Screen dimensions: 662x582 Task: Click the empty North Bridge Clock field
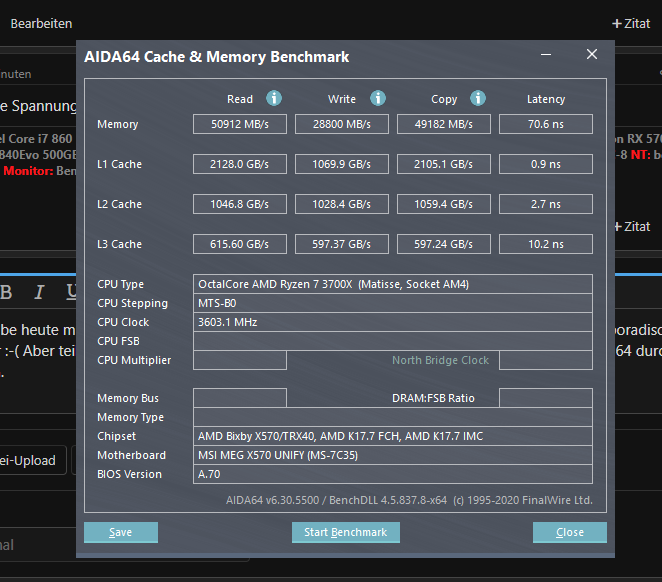(x=546, y=360)
